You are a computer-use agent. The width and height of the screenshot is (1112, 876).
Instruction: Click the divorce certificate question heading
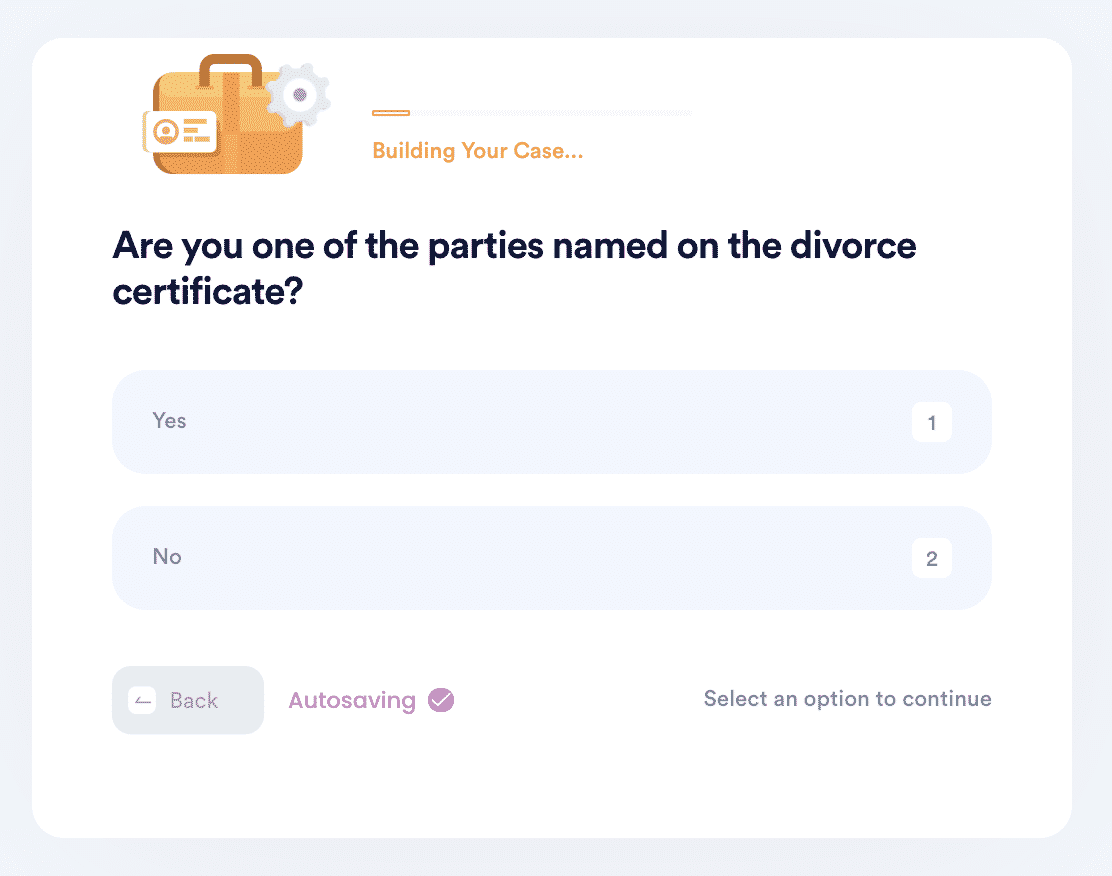[x=514, y=268]
